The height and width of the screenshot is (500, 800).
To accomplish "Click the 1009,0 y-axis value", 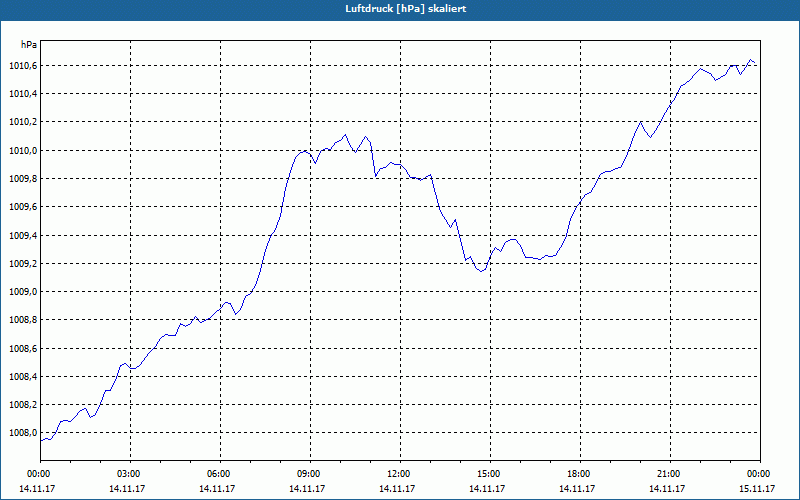I will [x=22, y=291].
